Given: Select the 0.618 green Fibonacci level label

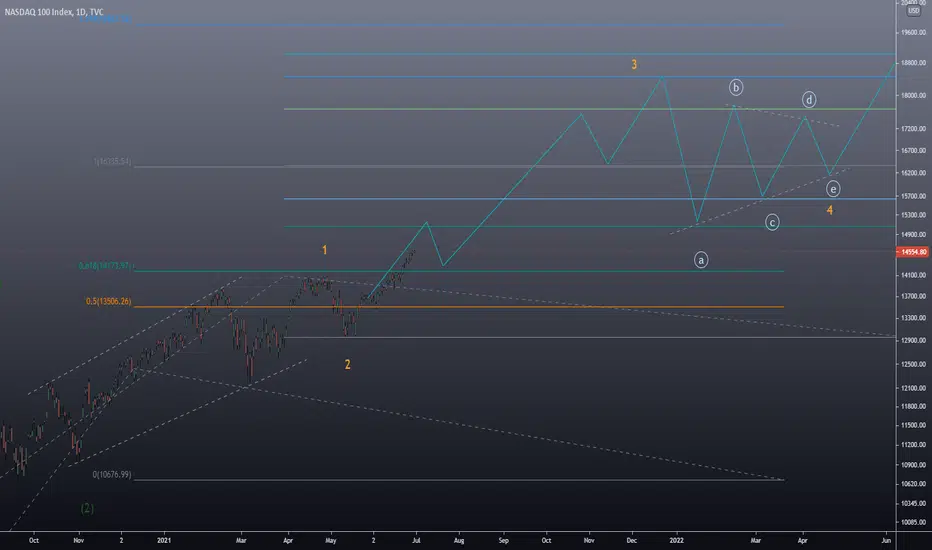Looking at the screenshot, I should pos(105,266).
